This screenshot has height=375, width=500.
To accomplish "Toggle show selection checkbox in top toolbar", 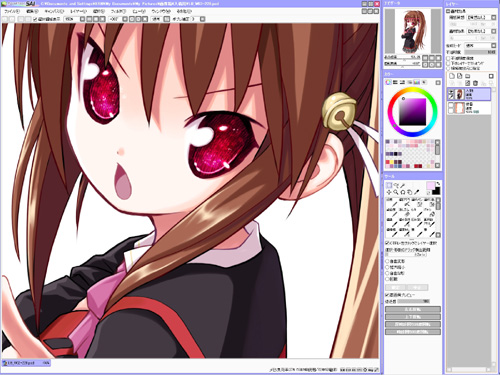I will coord(36,19).
